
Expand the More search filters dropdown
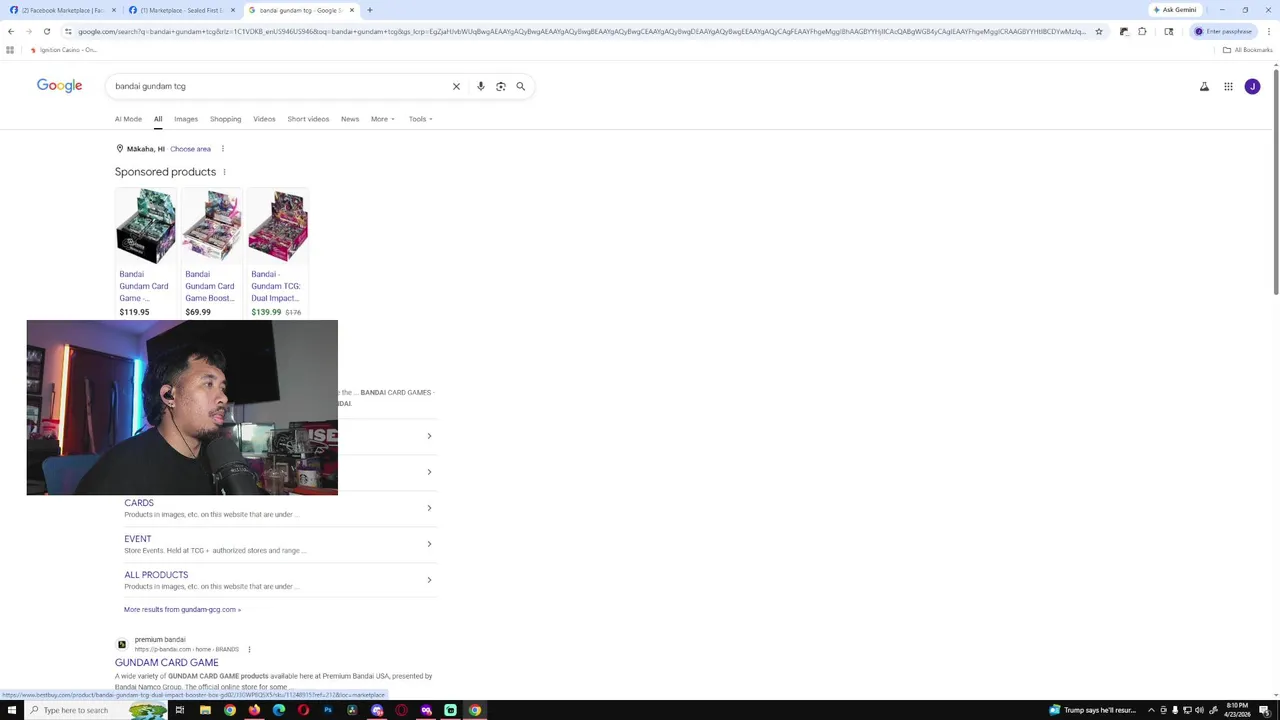click(383, 119)
